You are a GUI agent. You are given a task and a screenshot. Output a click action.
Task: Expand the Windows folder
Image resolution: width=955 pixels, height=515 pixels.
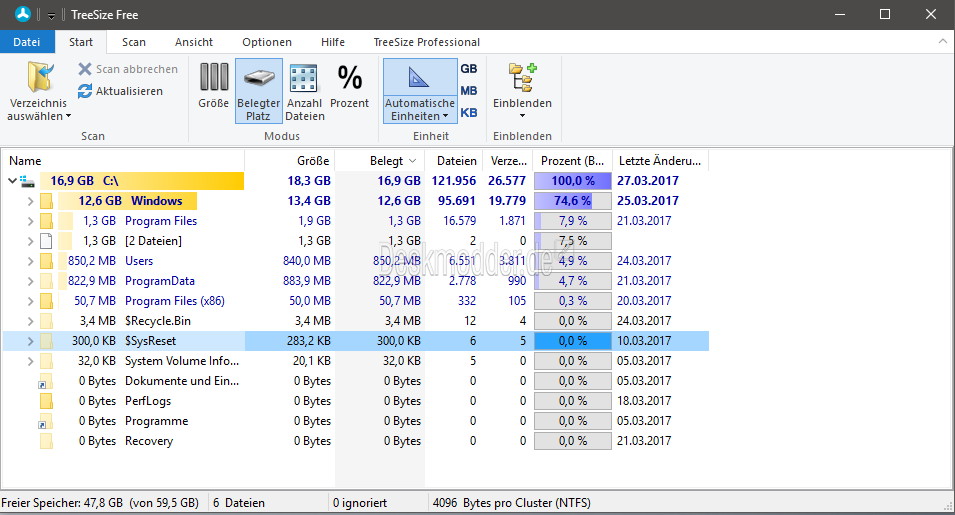(30, 201)
